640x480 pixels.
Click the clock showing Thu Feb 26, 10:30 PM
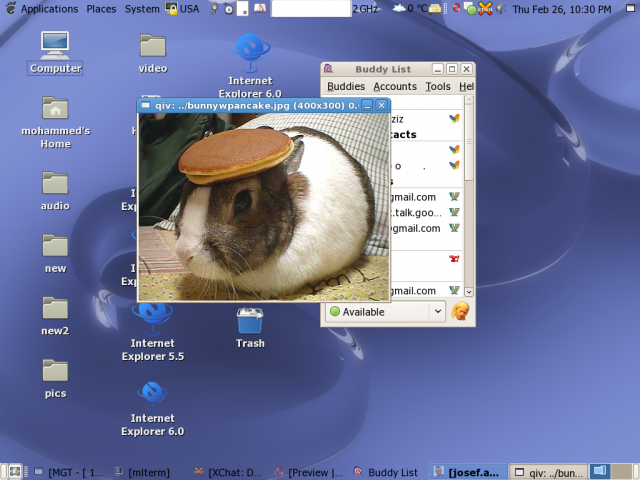click(x=562, y=9)
